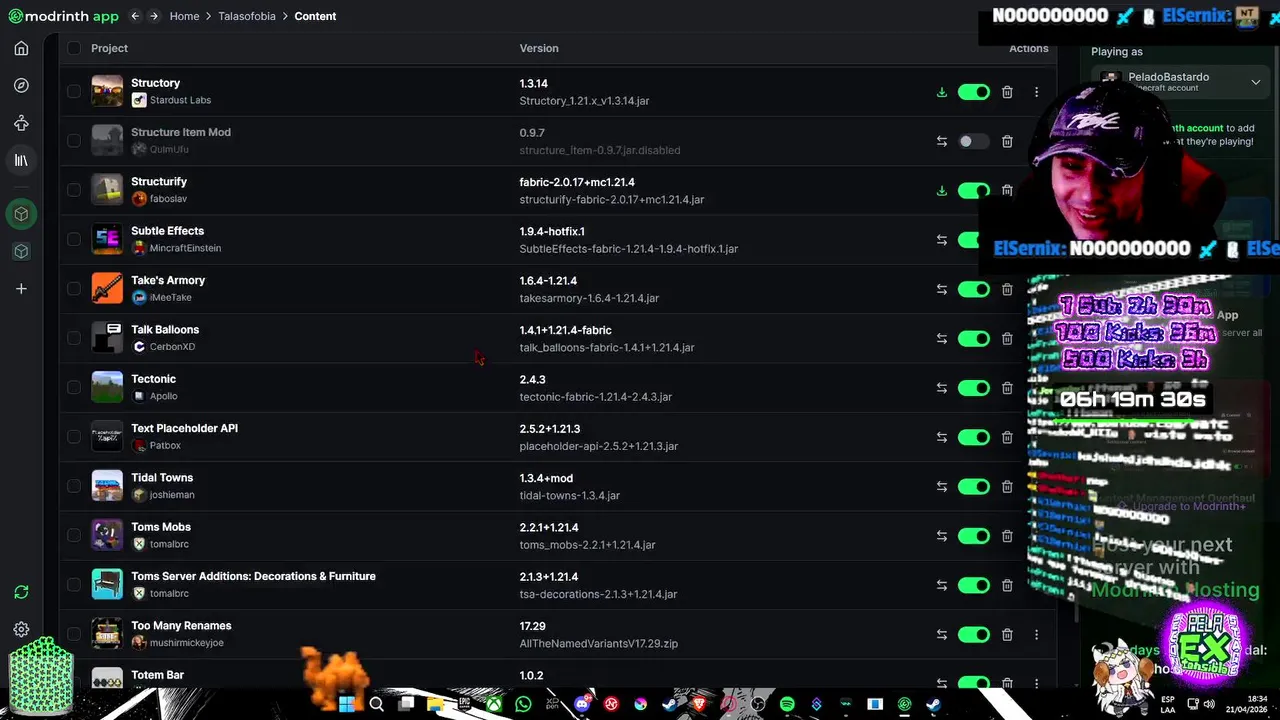Open the Library icon in sidebar
1280x720 pixels.
click(x=21, y=160)
